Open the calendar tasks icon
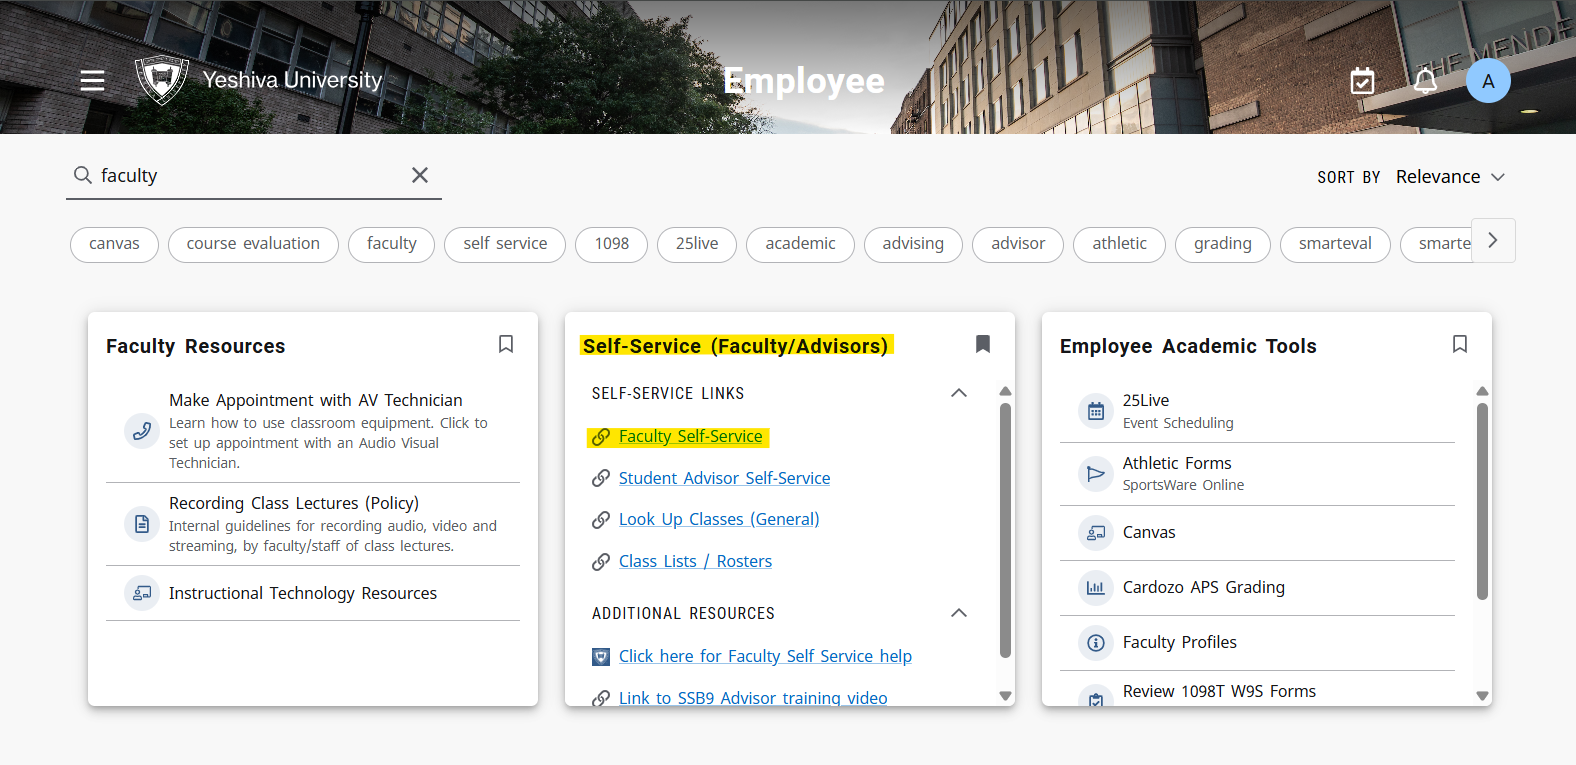This screenshot has height=765, width=1576. pos(1362,81)
